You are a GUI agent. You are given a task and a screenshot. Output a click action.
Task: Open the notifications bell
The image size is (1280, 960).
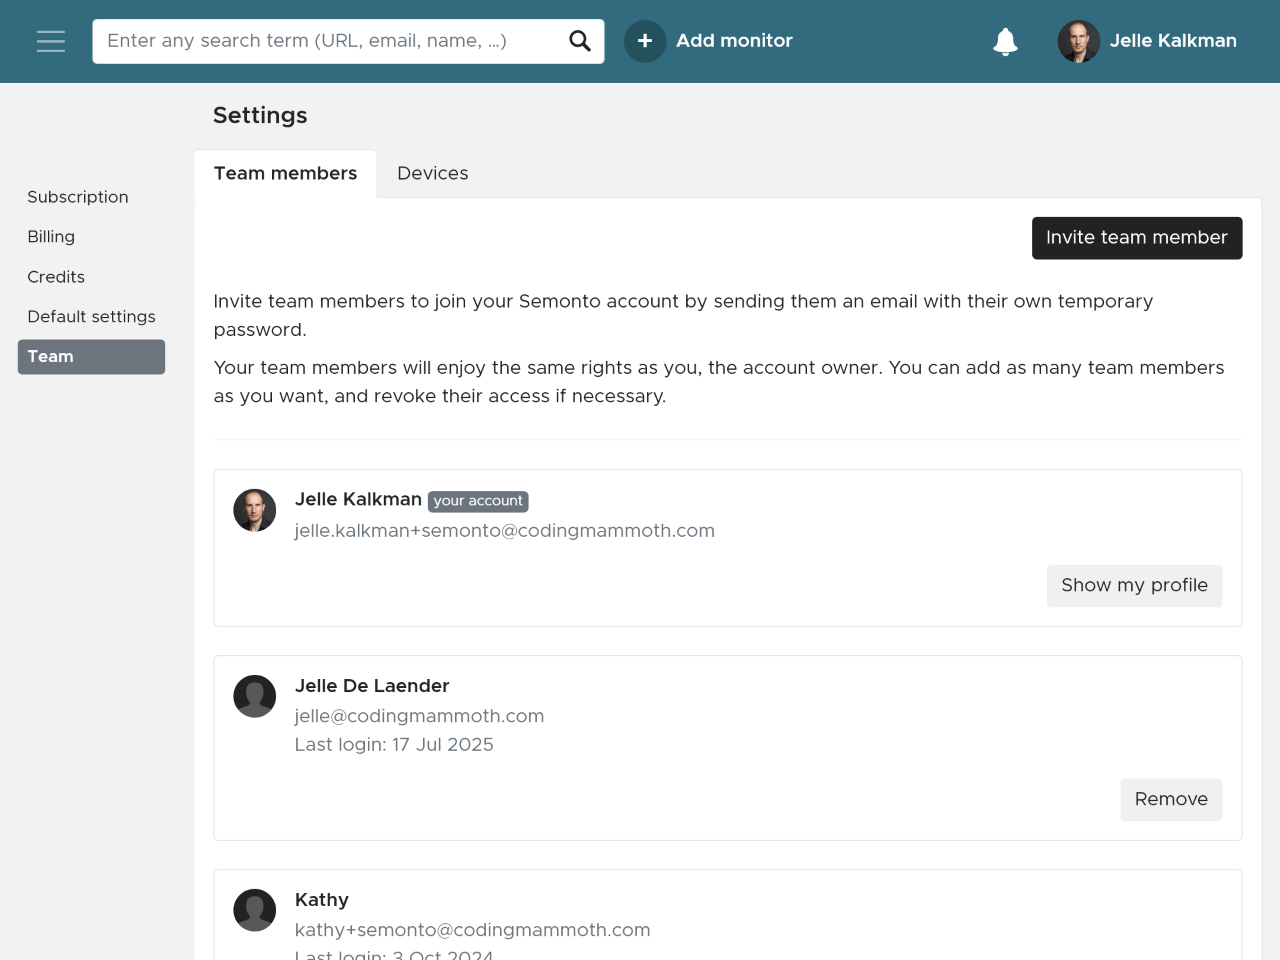pos(1005,41)
